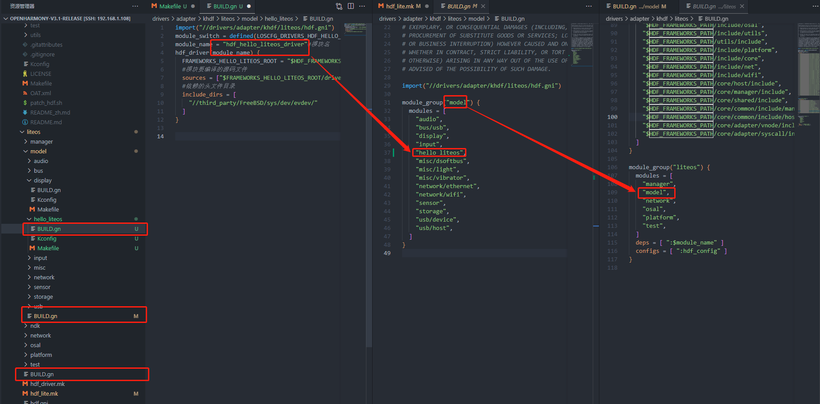Click OAT.xml file icon in explorer

pyautogui.click(x=25, y=93)
